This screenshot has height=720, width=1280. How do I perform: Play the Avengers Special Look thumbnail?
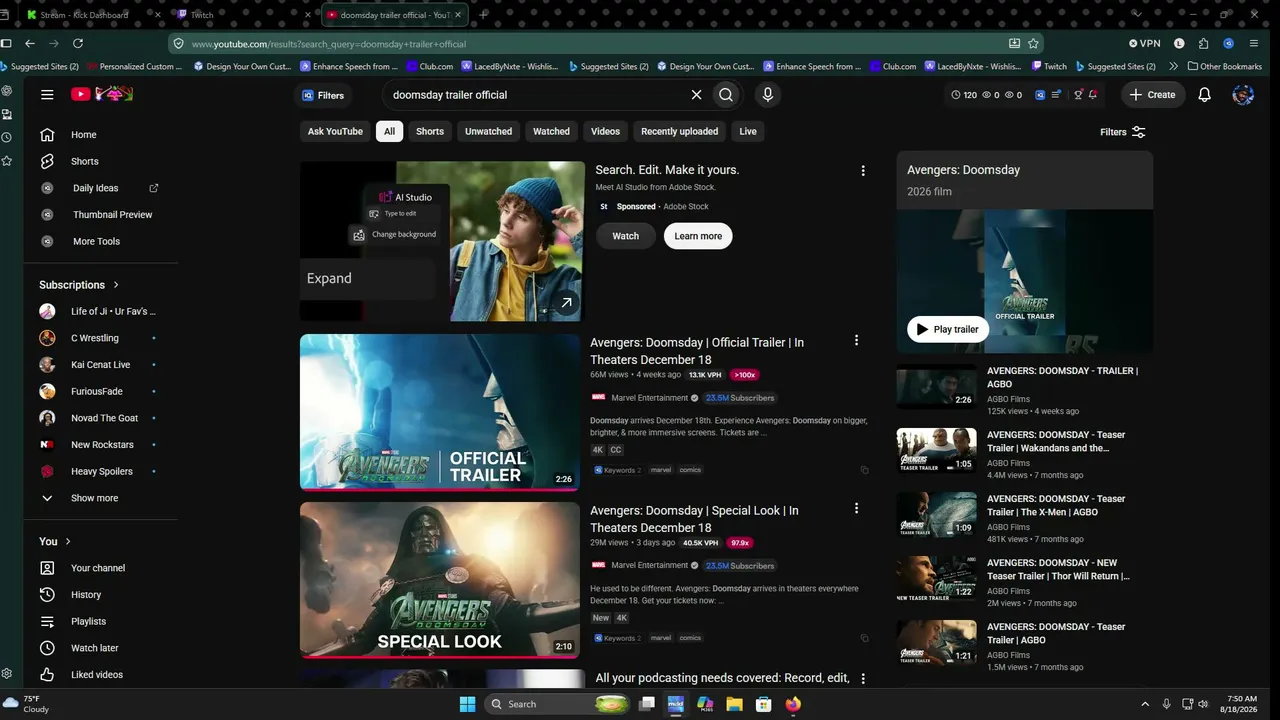pos(440,580)
